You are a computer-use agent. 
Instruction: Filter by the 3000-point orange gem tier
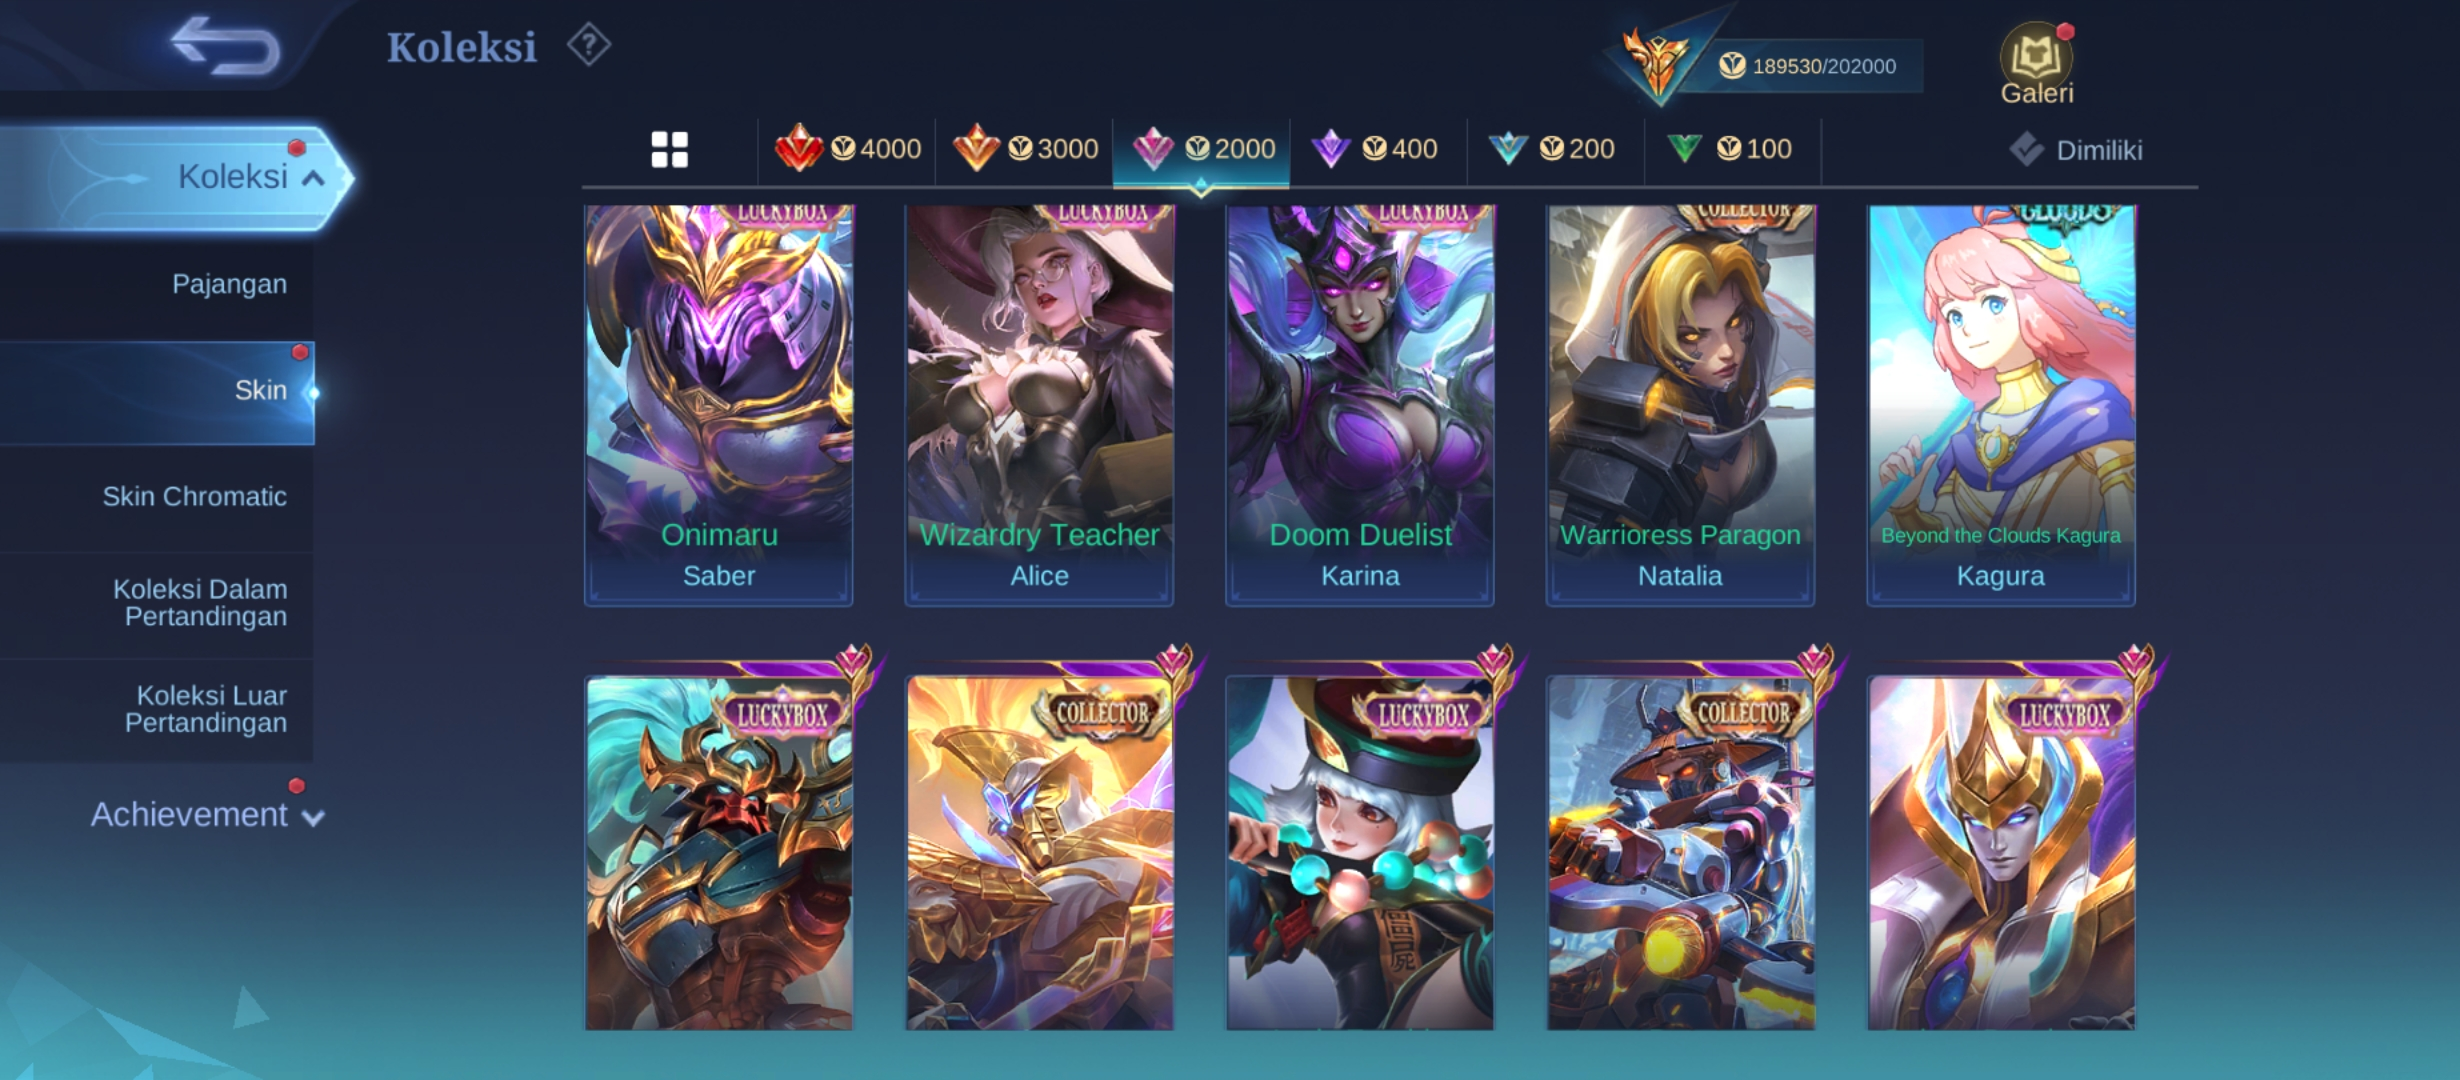coord(1025,149)
